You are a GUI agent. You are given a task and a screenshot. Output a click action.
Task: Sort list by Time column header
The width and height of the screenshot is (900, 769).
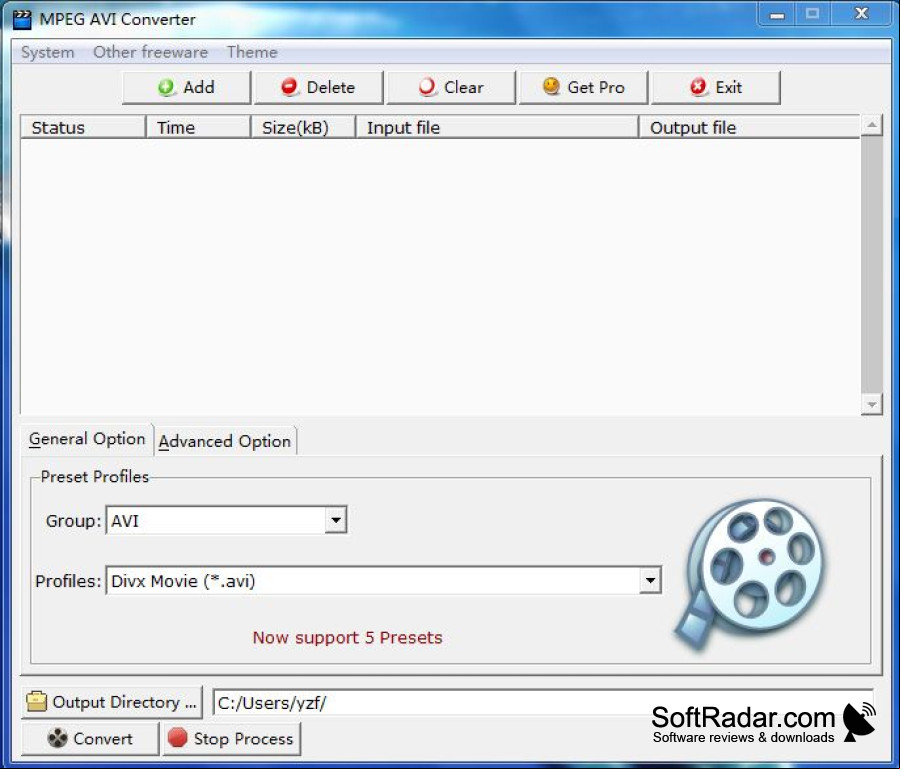click(x=199, y=127)
